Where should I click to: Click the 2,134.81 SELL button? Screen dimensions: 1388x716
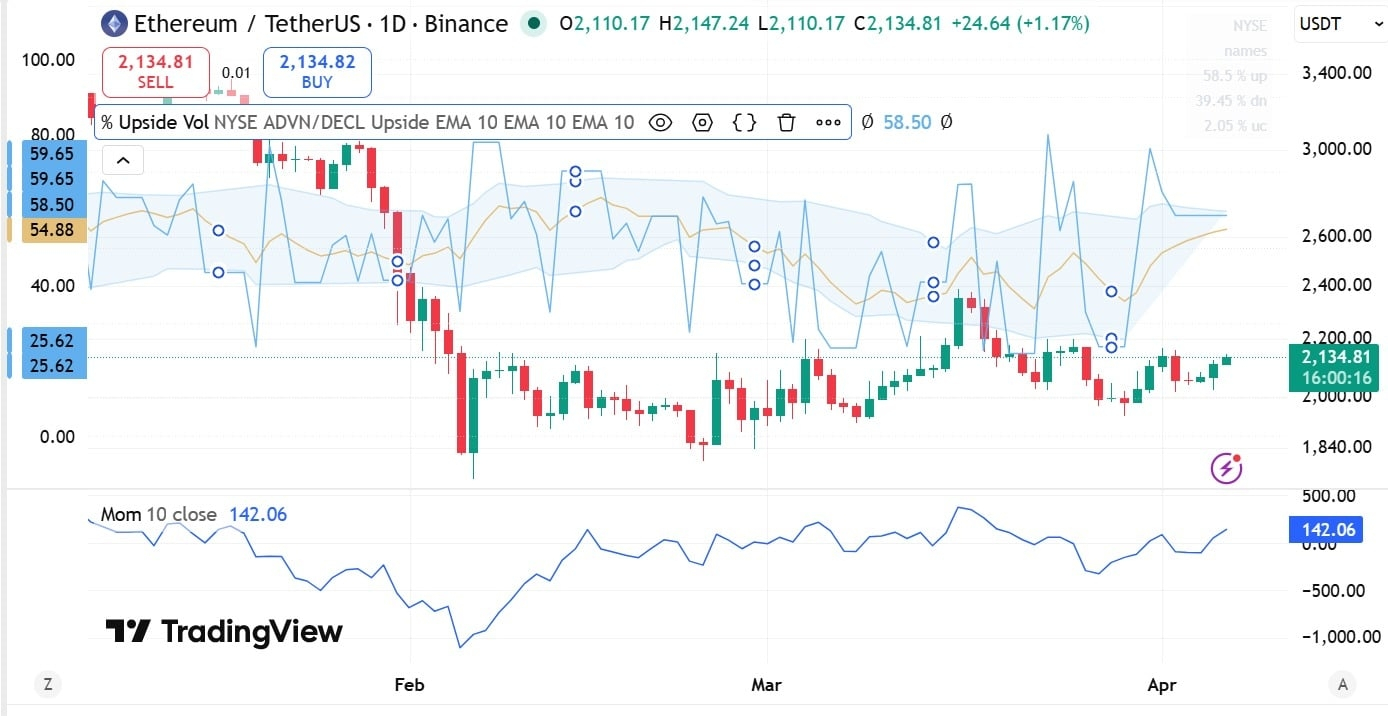click(155, 71)
